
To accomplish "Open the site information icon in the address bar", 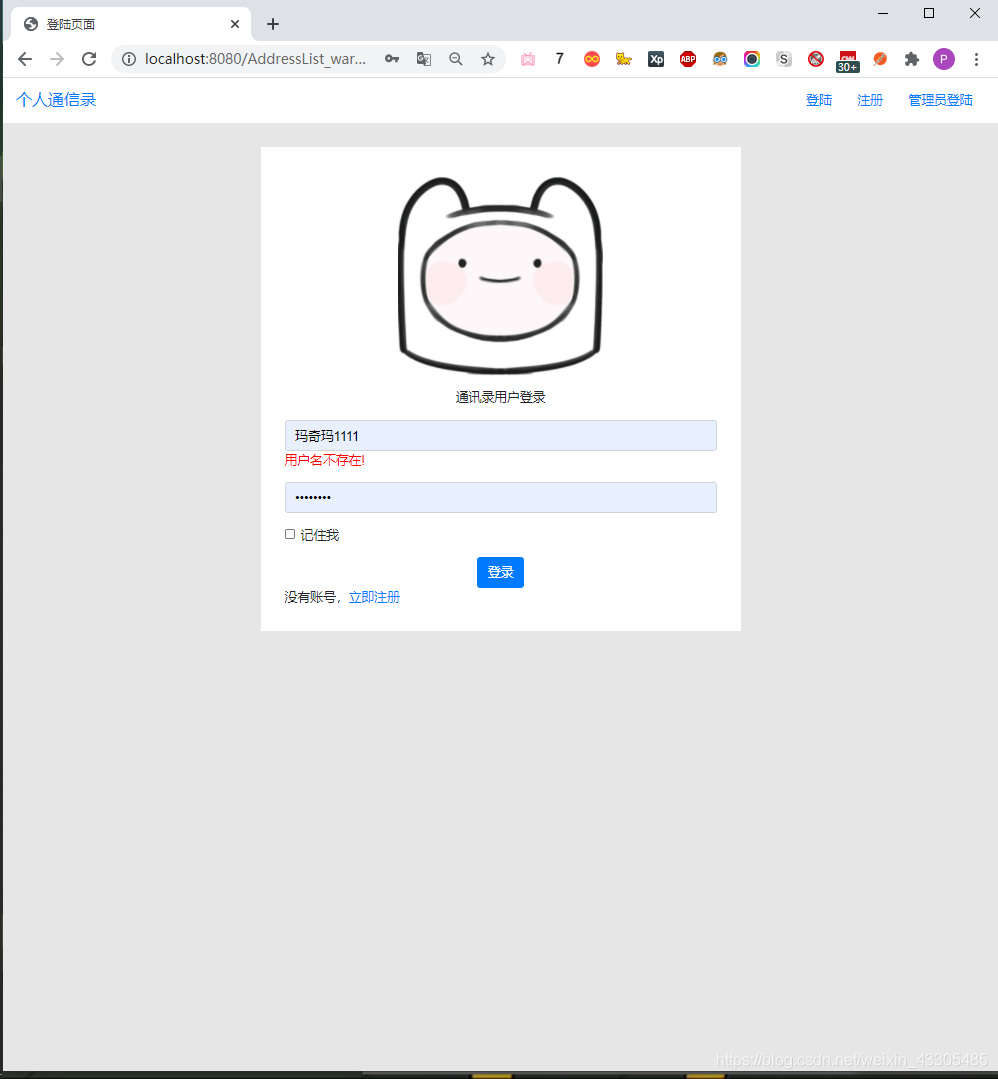I will pyautogui.click(x=129, y=59).
